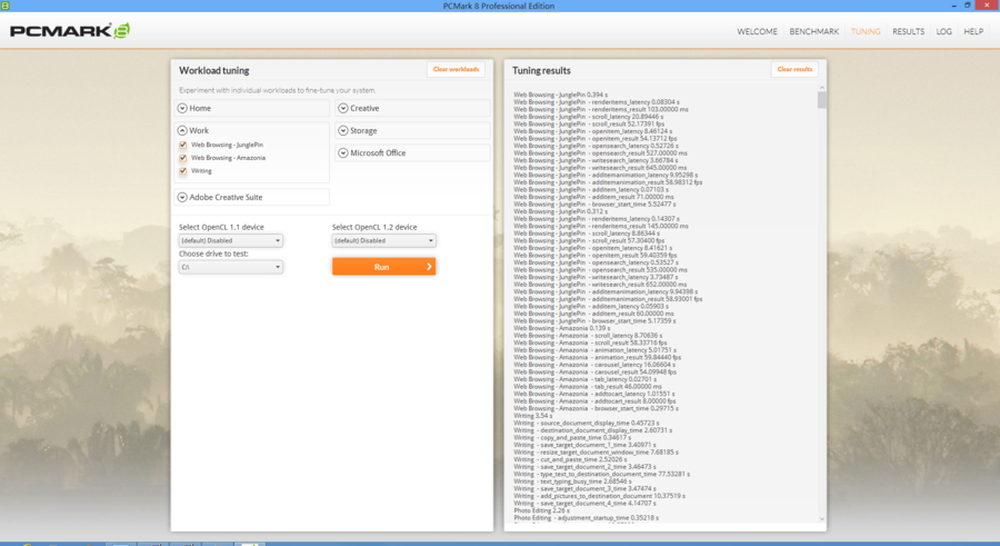
Task: Uncheck Web Browsing - Amazonia workload
Action: [183, 158]
